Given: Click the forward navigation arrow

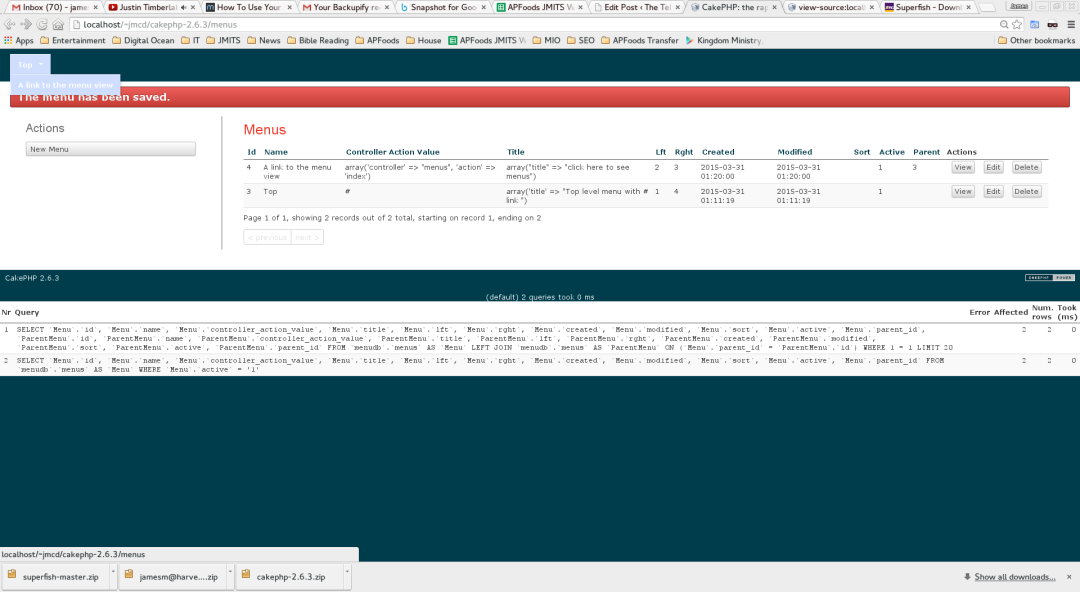Looking at the screenshot, I should coord(25,24).
